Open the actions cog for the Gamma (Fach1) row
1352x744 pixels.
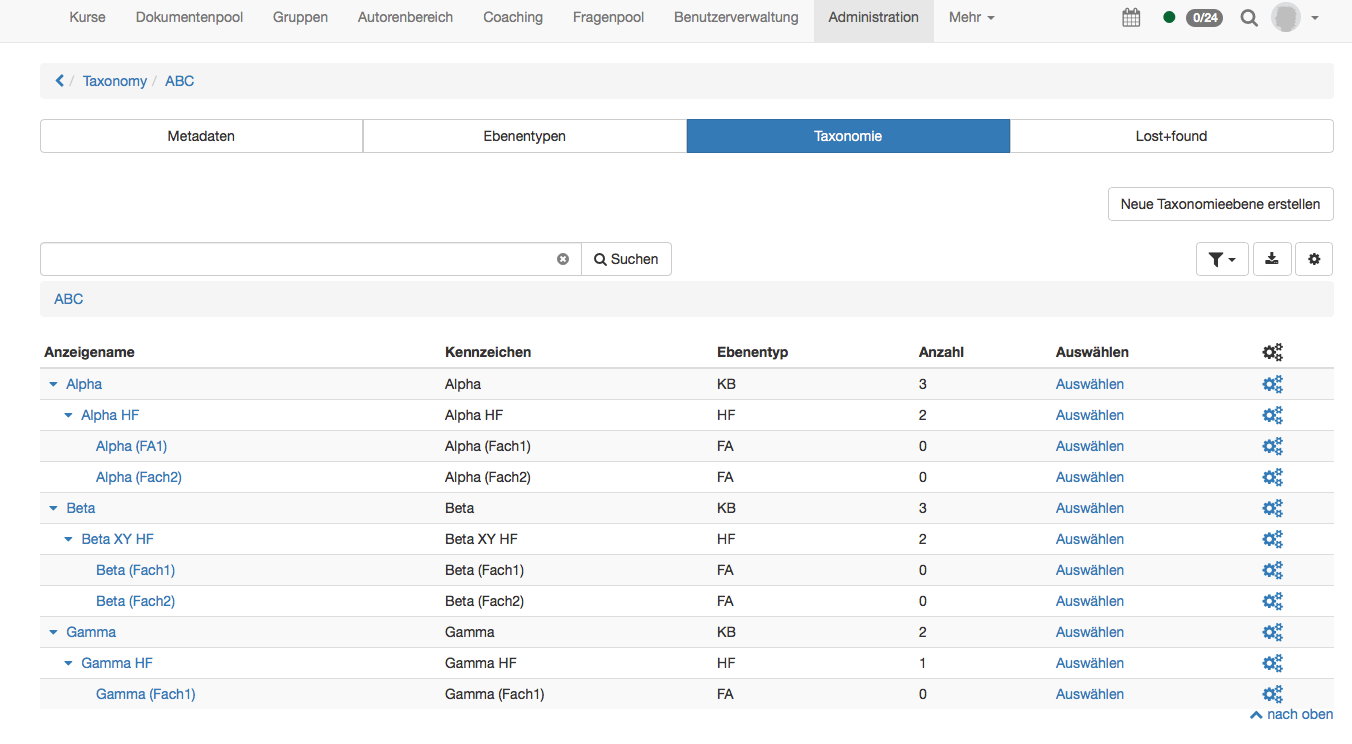click(x=1272, y=694)
